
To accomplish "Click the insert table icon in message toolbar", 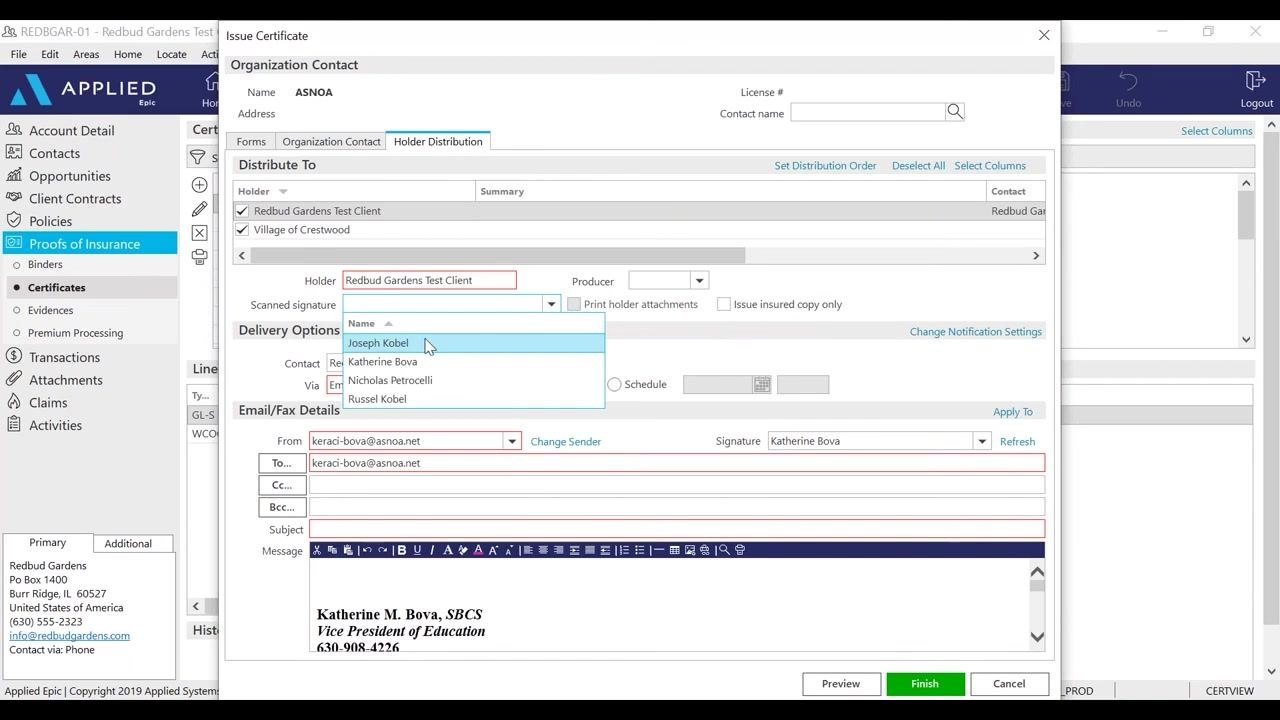I will click(x=674, y=550).
